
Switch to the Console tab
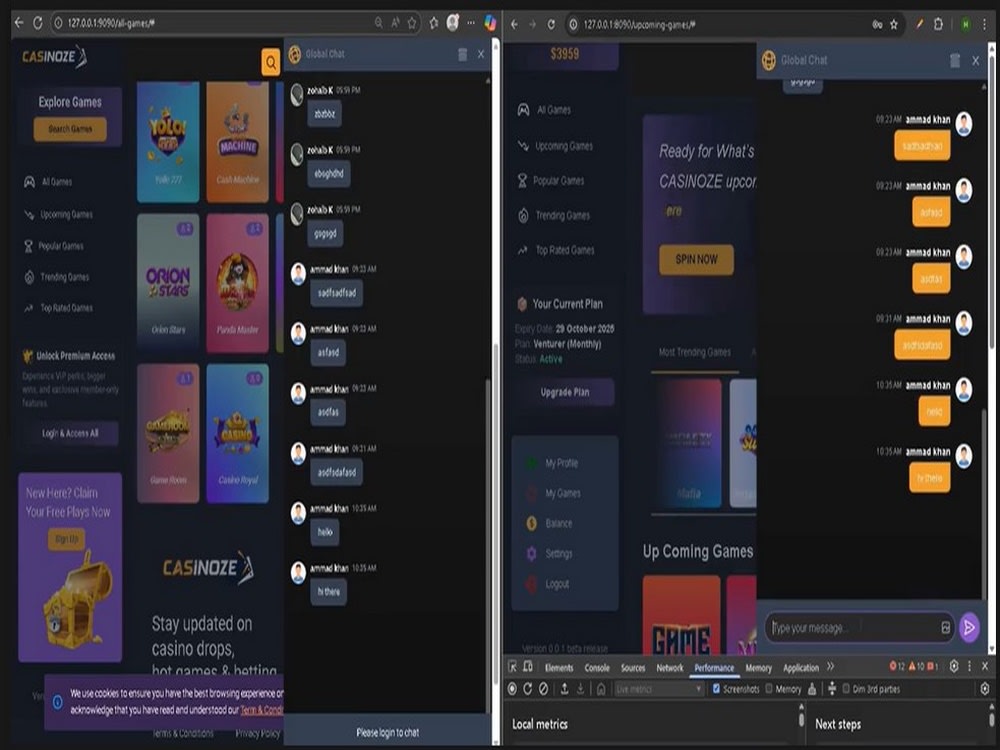597,668
